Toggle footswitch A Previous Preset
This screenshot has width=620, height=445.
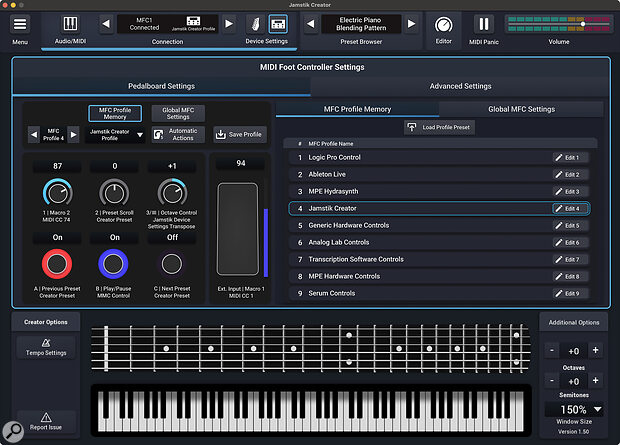[57, 264]
